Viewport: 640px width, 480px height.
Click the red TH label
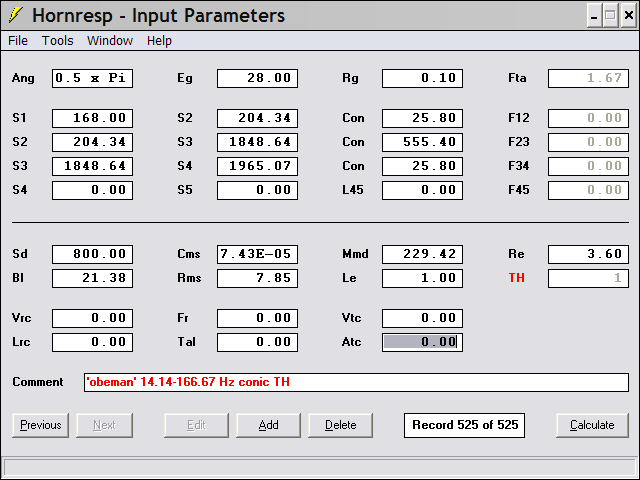coord(516,278)
